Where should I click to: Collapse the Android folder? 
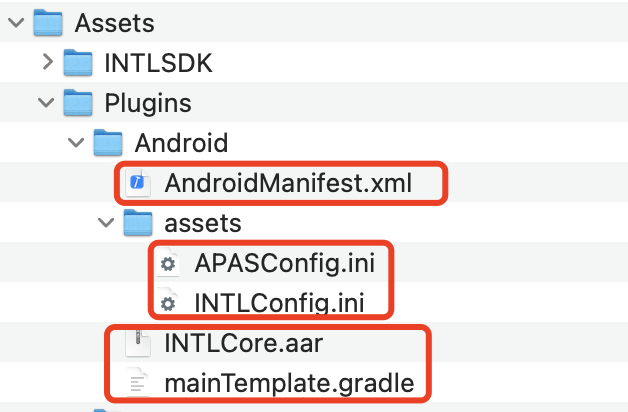75,143
